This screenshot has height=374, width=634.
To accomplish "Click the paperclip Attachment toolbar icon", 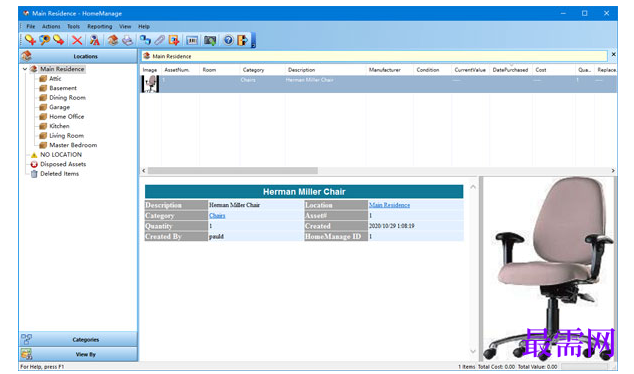I will (160, 40).
